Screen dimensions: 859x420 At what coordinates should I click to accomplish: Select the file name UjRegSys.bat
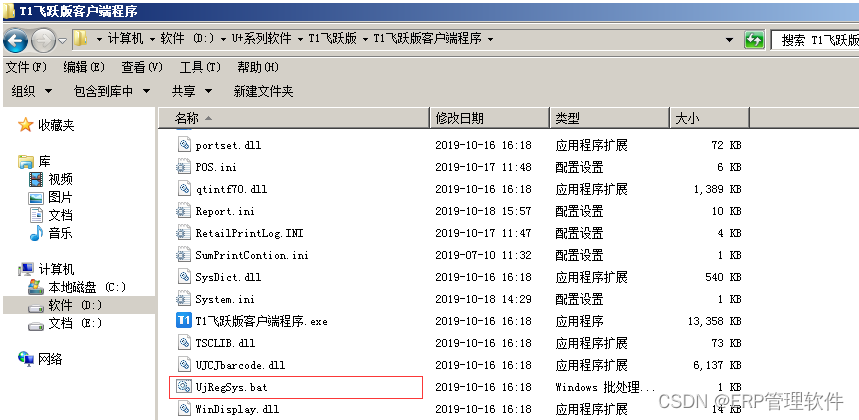coord(231,387)
